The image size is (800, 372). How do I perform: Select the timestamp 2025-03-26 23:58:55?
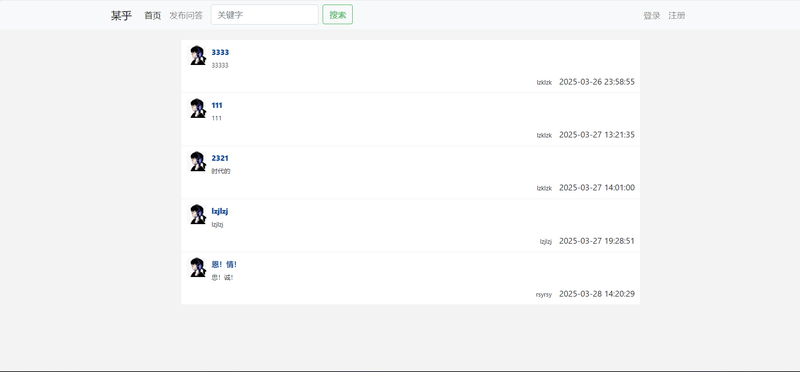point(597,82)
